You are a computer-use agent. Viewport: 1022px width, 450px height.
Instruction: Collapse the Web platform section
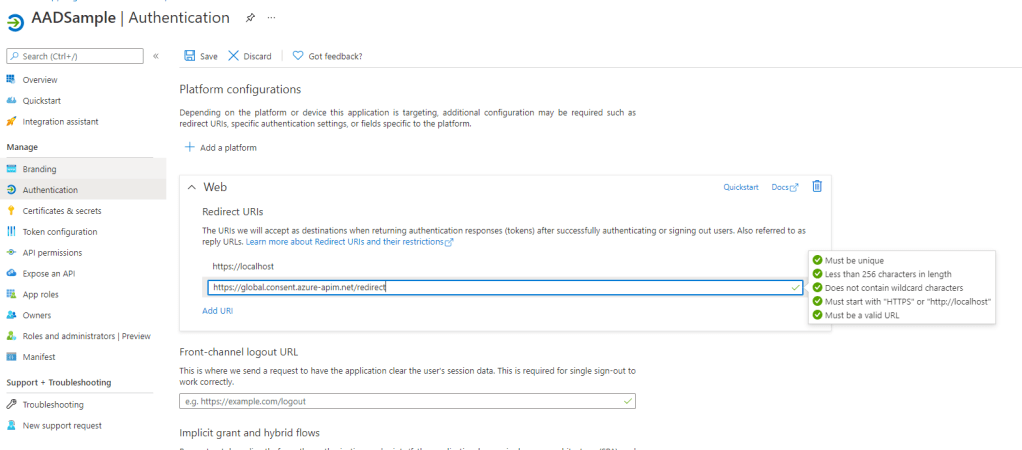192,187
